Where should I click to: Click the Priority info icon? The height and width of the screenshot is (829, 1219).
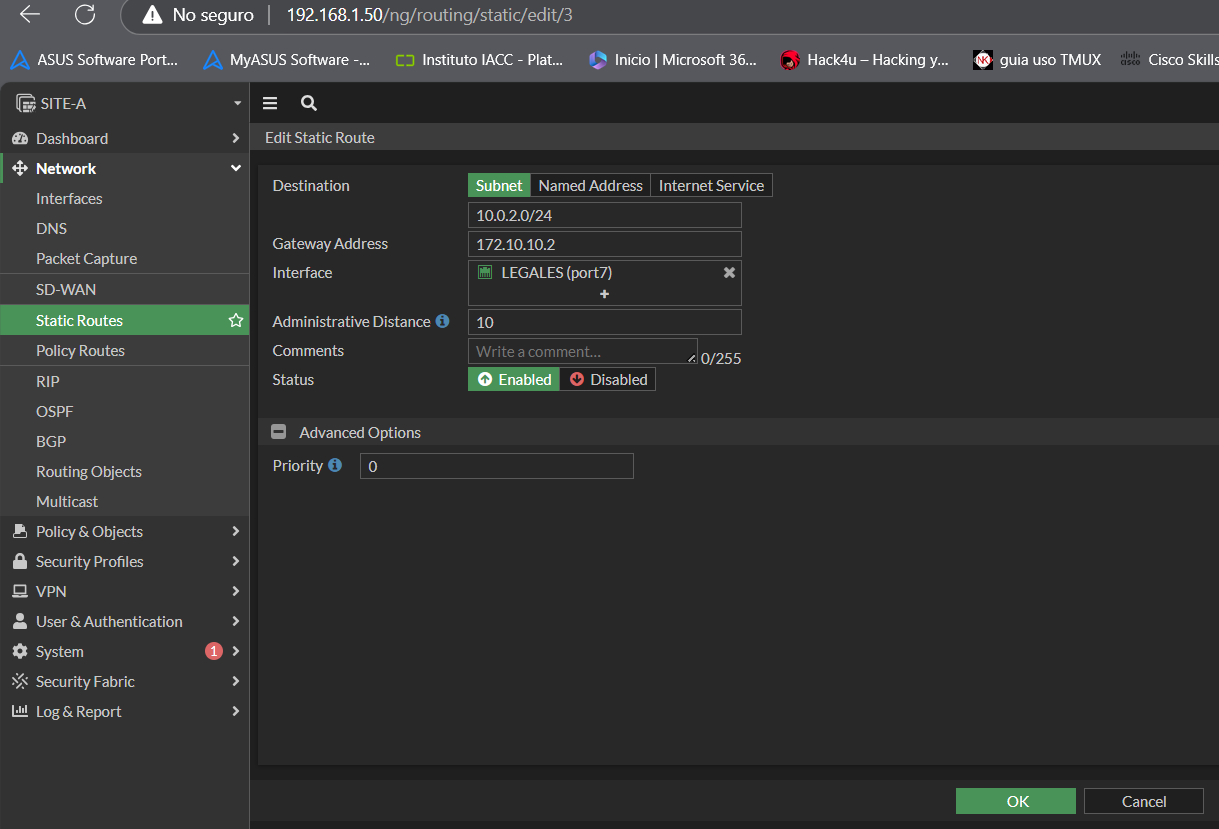point(335,465)
